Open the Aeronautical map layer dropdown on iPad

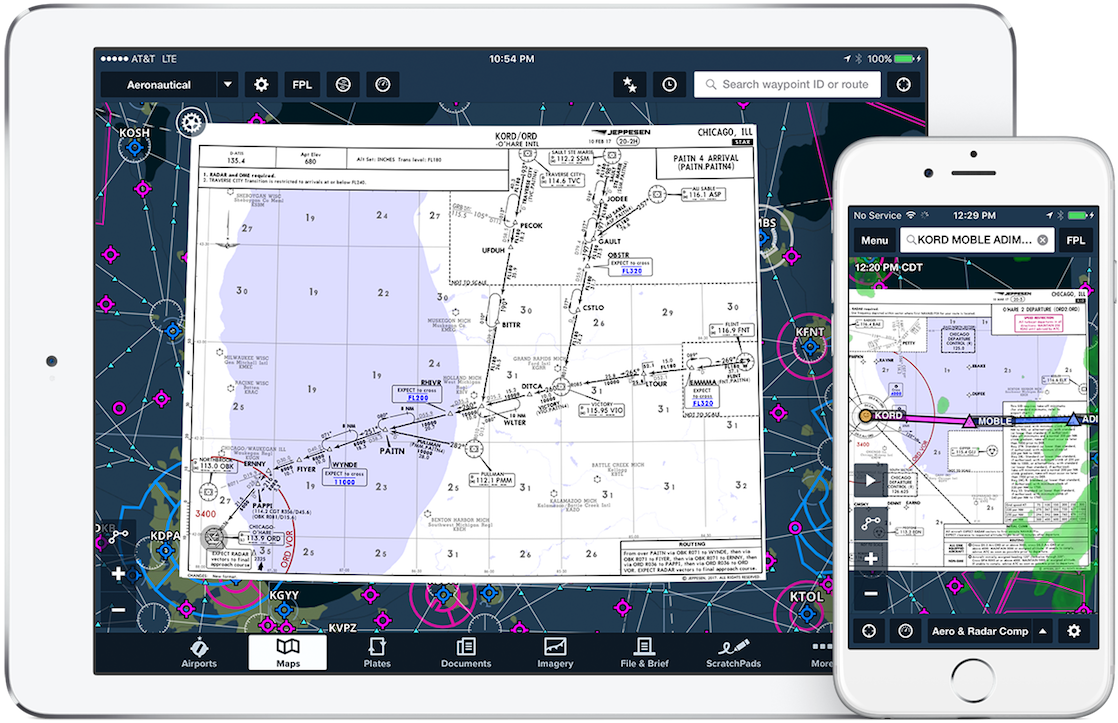pyautogui.click(x=170, y=85)
